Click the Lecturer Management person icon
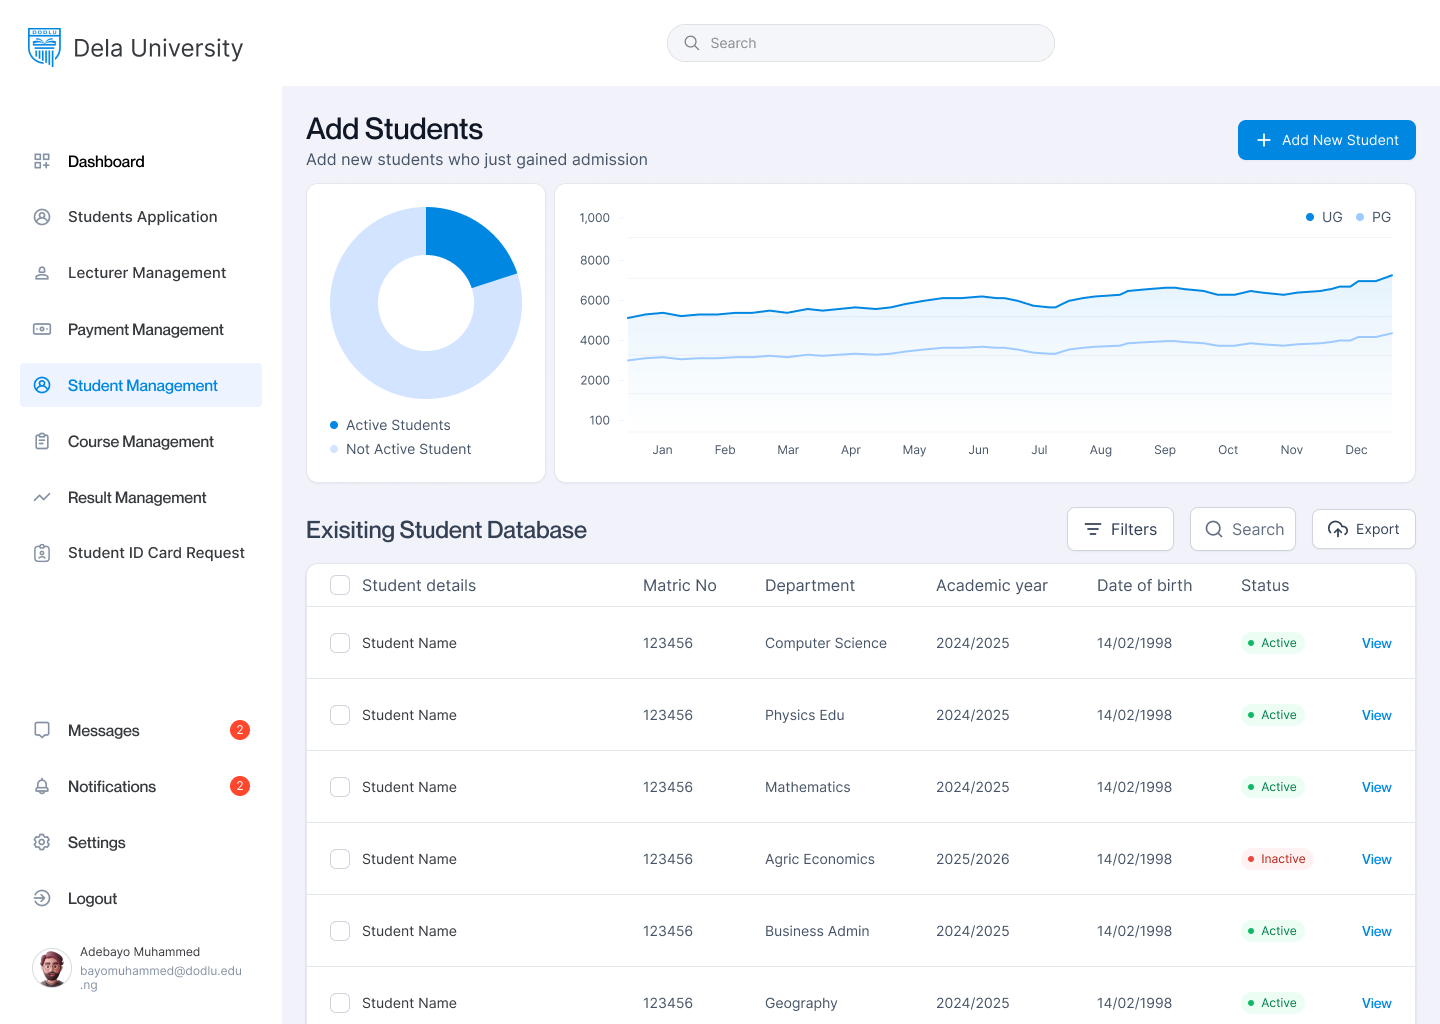Screen dimensions: 1440x1024 click(x=41, y=272)
